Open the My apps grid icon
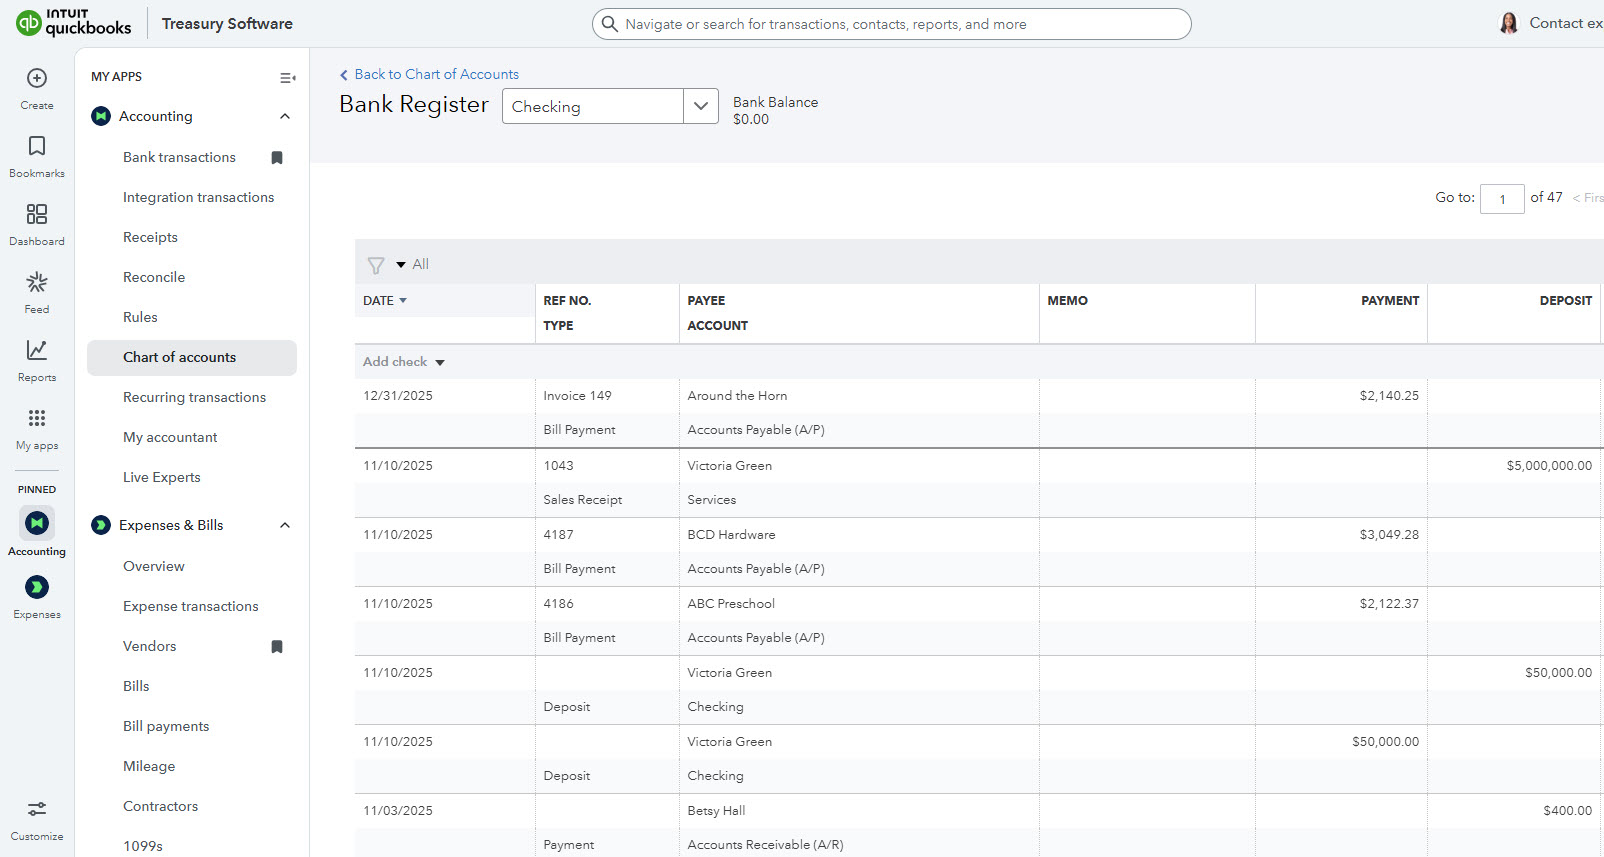This screenshot has width=1604, height=857. (x=37, y=418)
